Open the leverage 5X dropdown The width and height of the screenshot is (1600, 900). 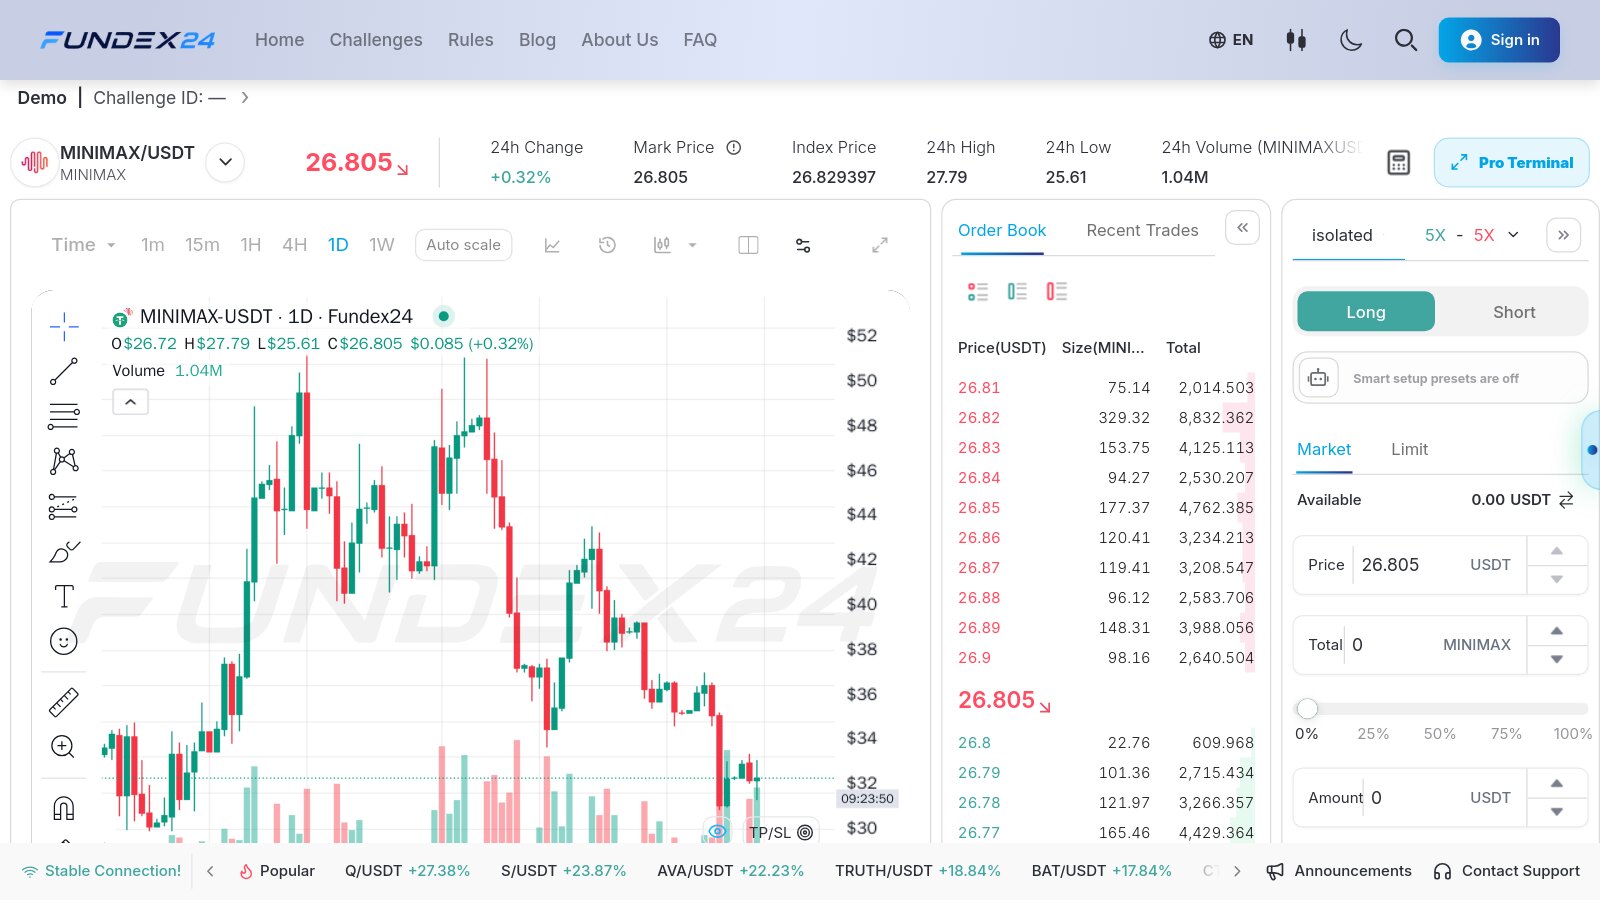tap(1472, 235)
